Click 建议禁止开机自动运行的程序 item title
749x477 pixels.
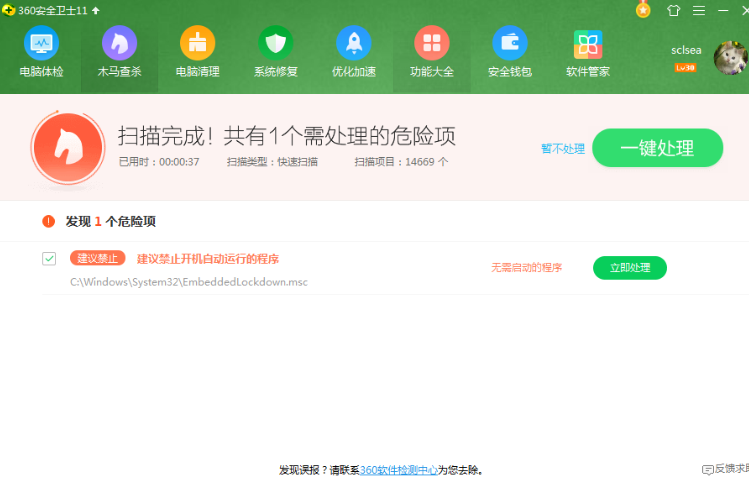pyautogui.click(x=208, y=259)
